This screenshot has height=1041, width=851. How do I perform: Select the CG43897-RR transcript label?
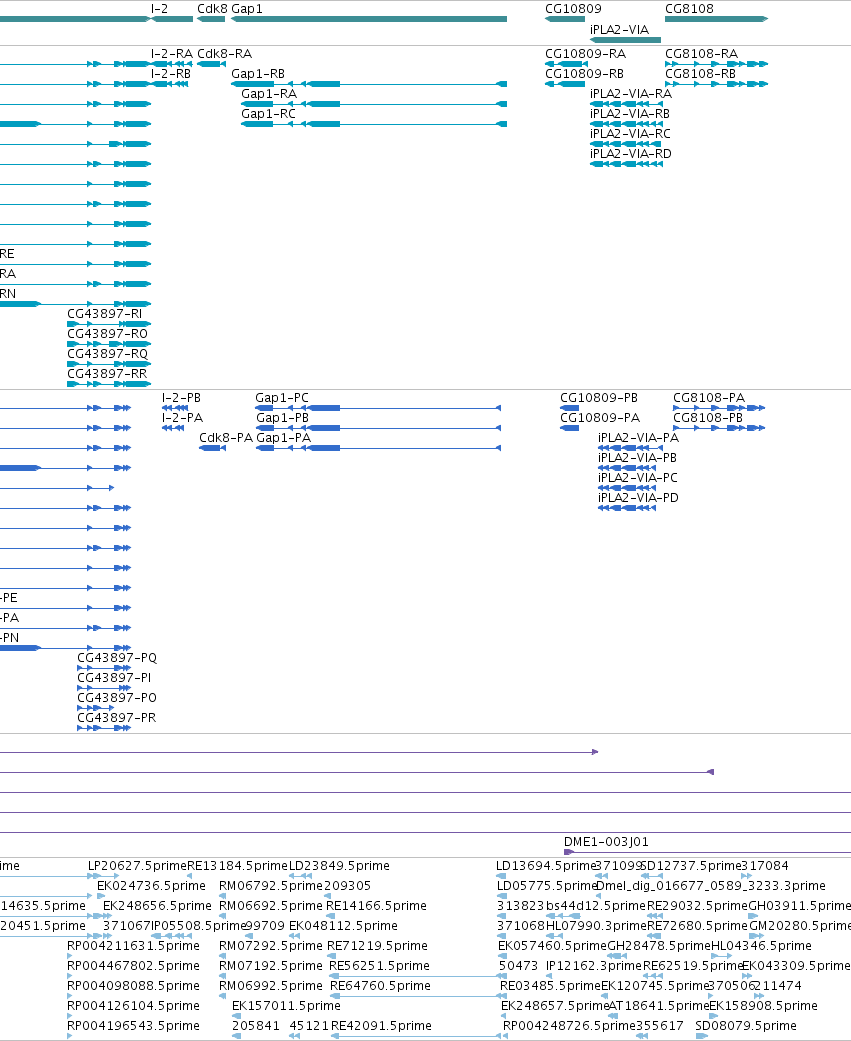coord(108,373)
